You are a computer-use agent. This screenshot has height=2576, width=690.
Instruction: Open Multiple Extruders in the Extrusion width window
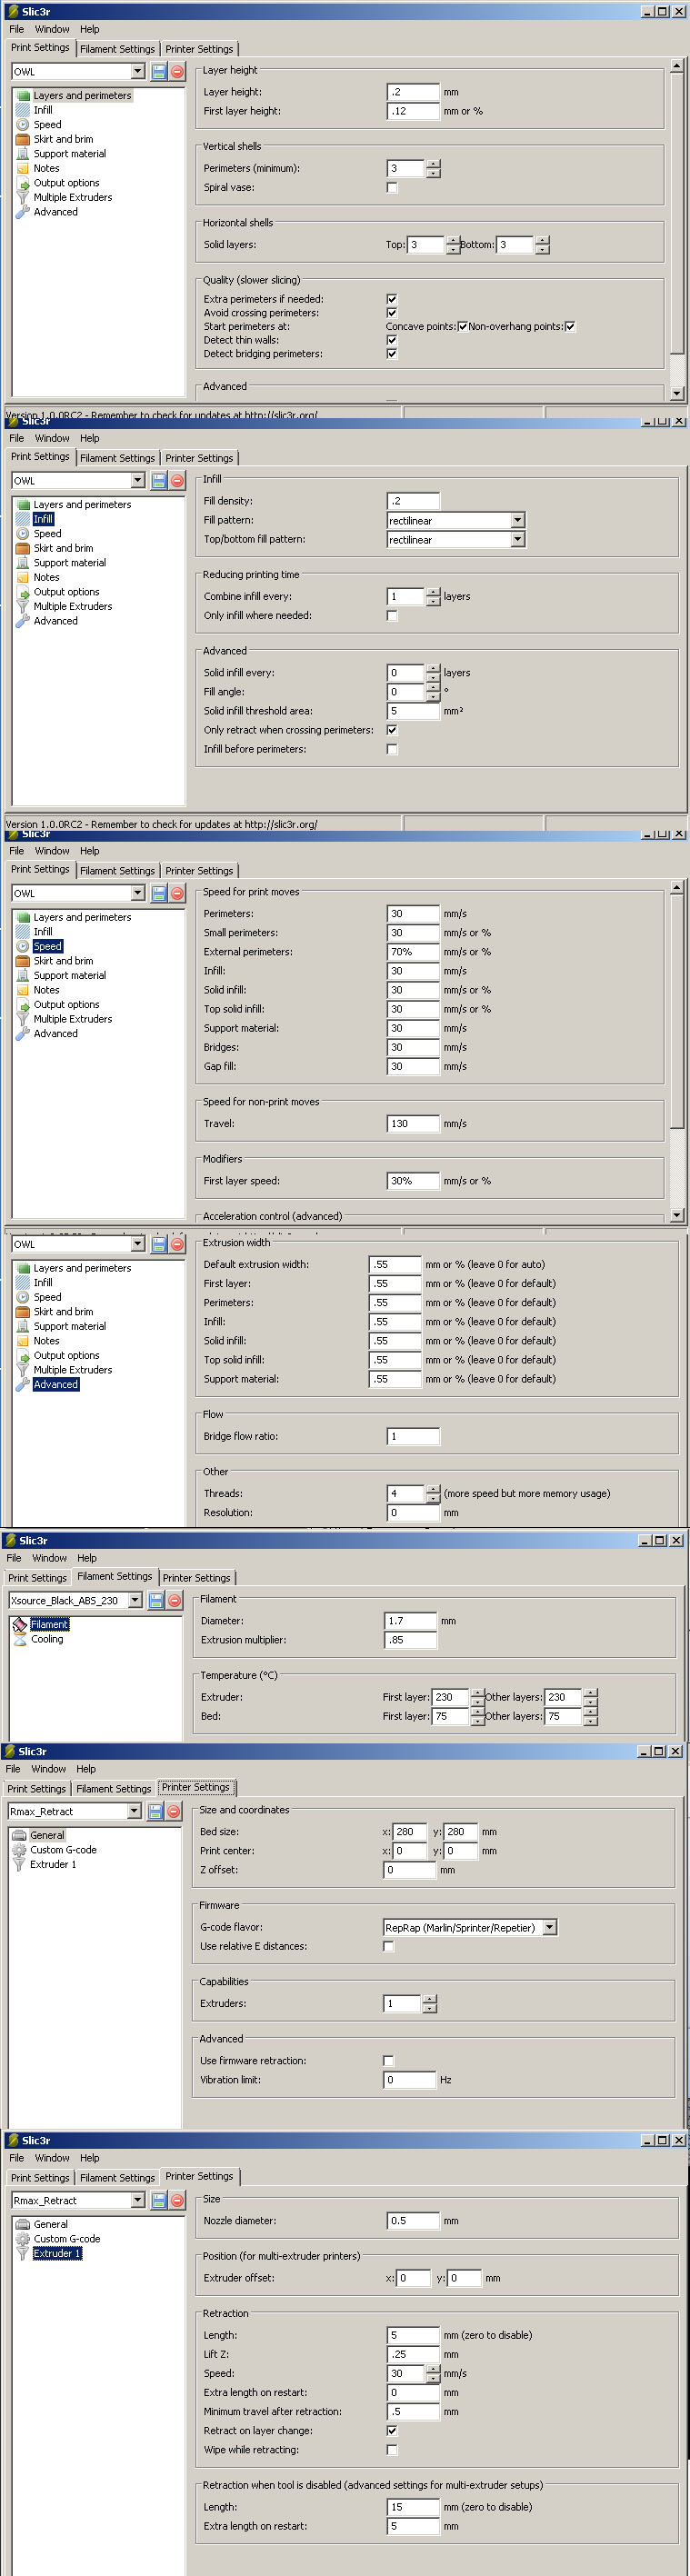pyautogui.click(x=72, y=1370)
